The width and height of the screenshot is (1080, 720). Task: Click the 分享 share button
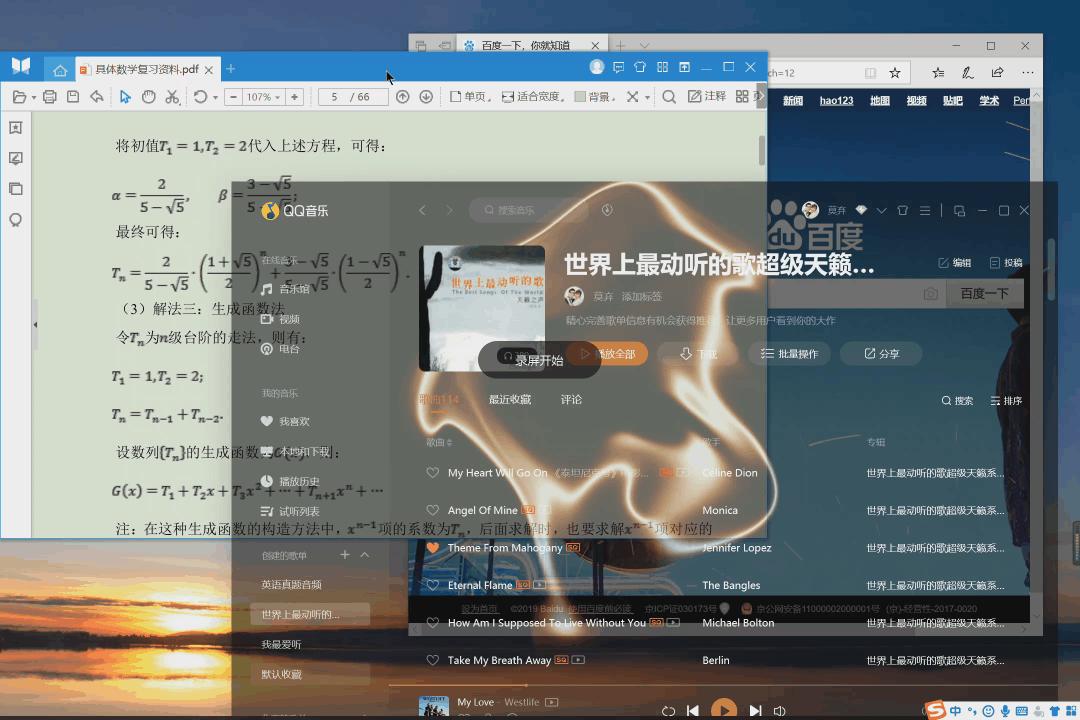pos(882,353)
